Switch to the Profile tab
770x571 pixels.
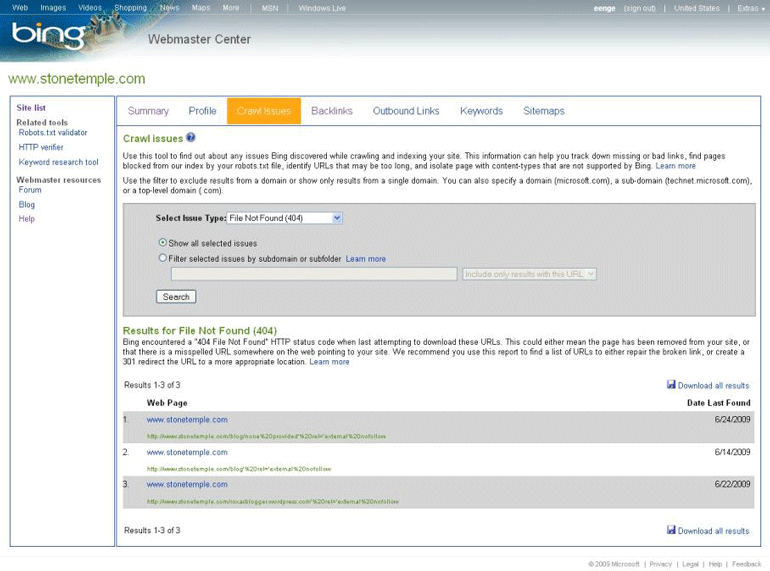coord(202,111)
